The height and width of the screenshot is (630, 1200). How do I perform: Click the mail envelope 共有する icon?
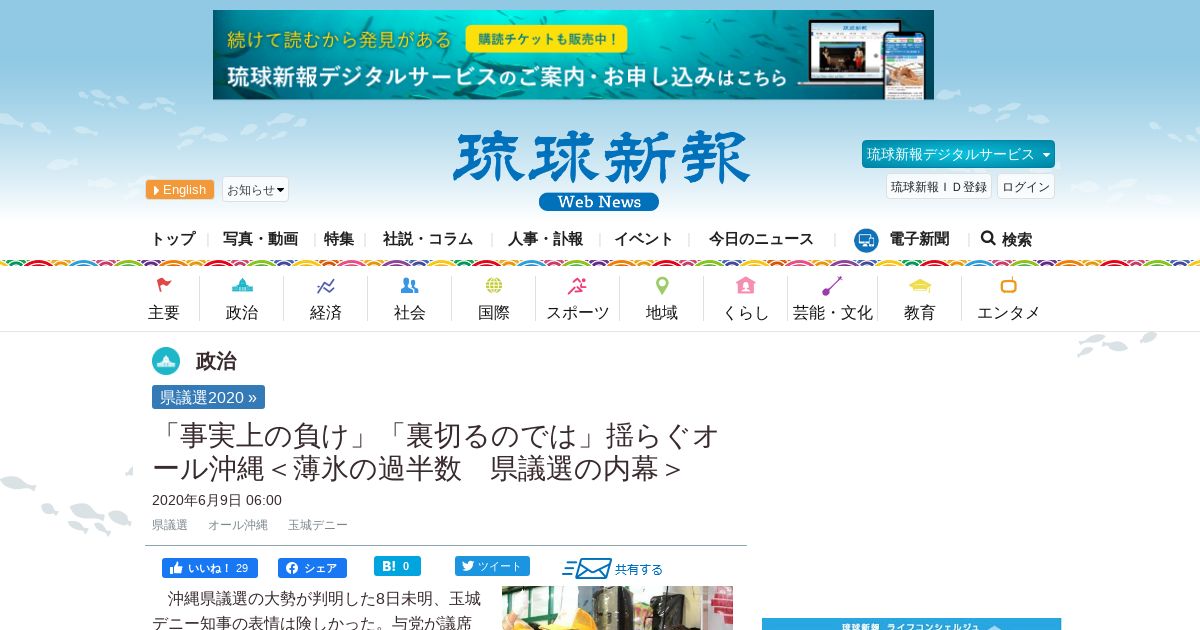point(587,568)
